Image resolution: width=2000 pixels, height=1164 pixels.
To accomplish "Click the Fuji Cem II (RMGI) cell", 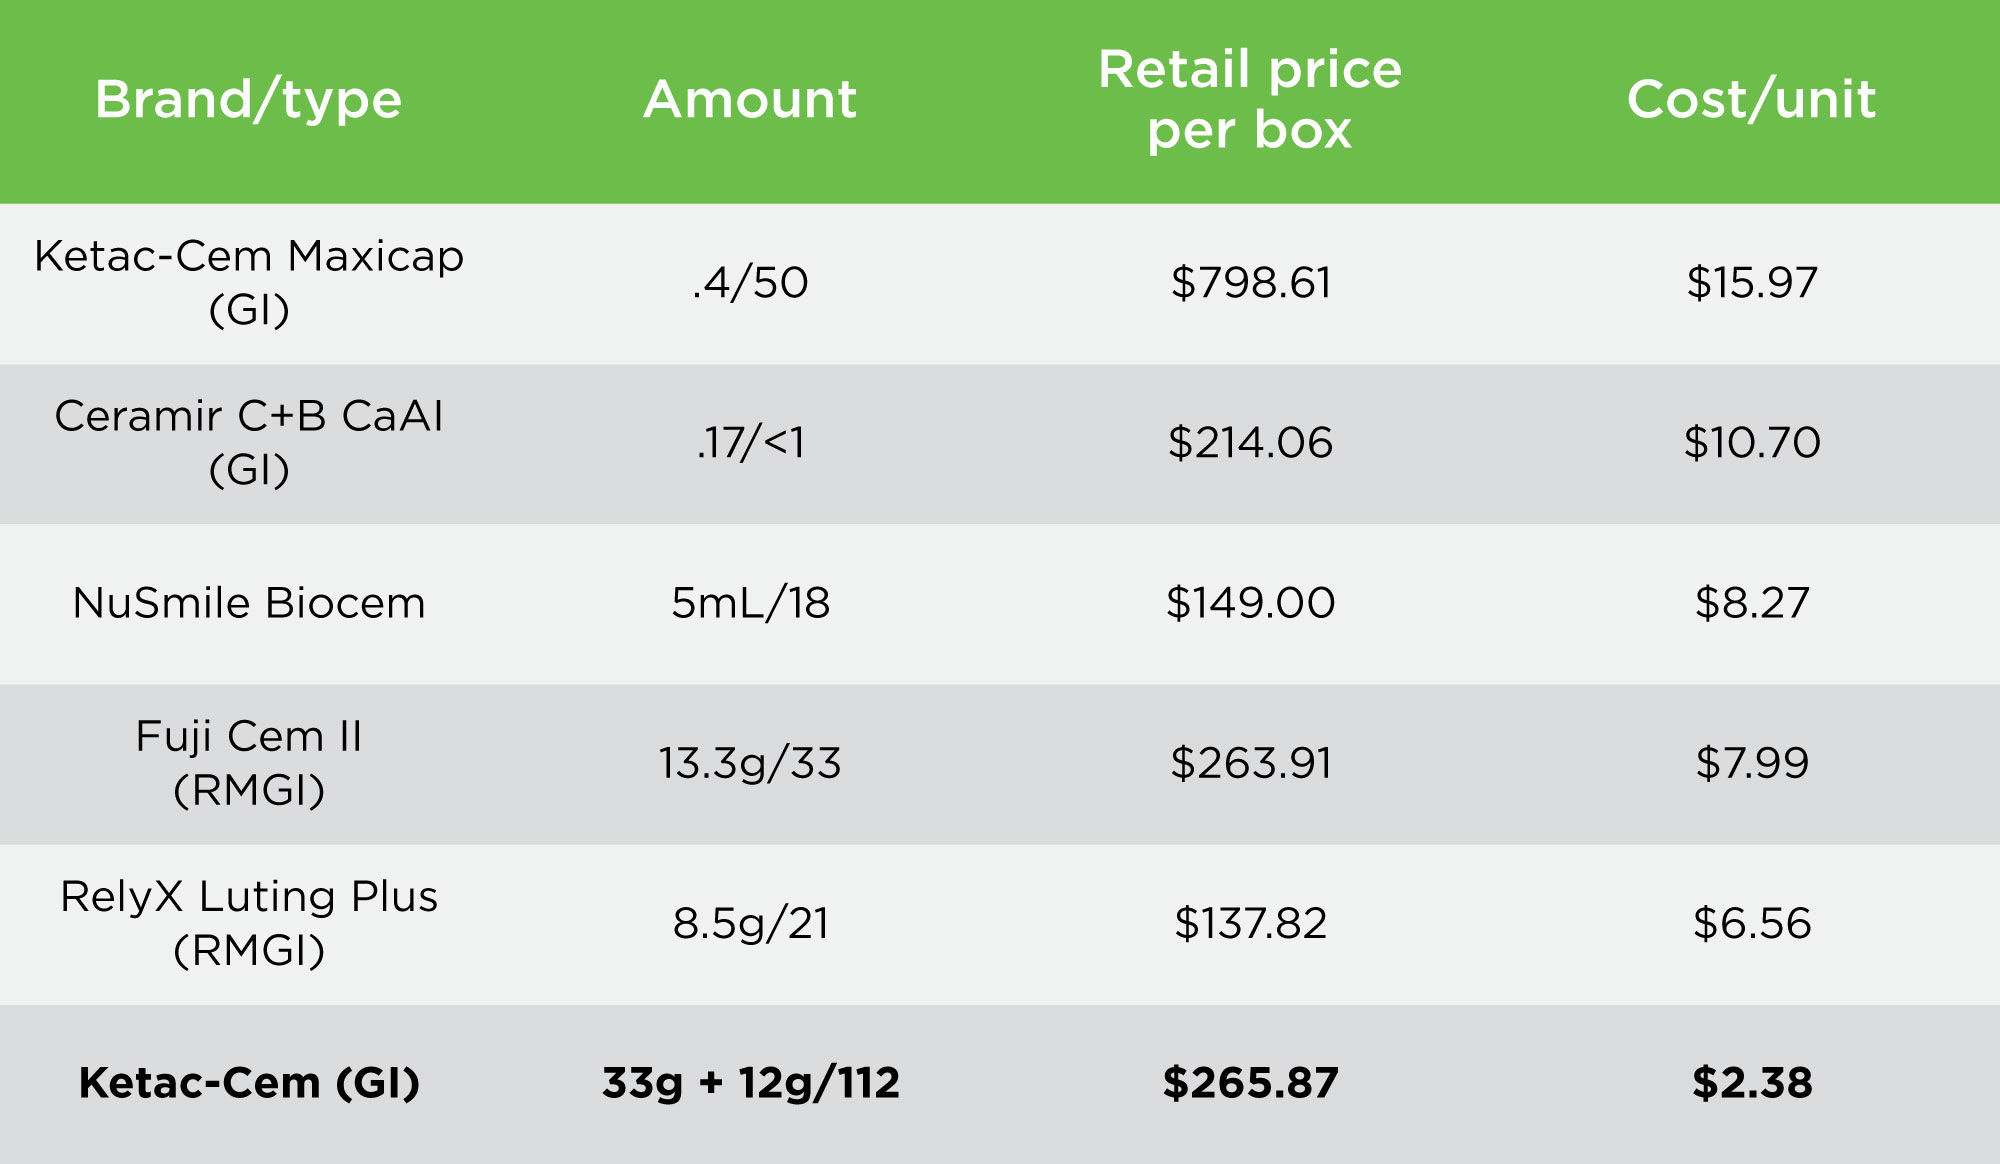I will (249, 763).
